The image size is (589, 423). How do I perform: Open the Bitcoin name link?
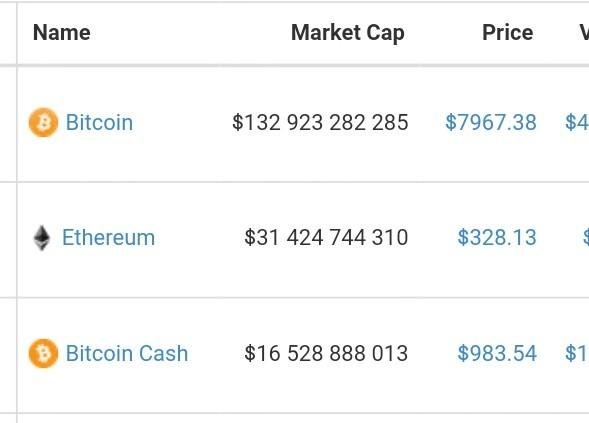tap(99, 122)
